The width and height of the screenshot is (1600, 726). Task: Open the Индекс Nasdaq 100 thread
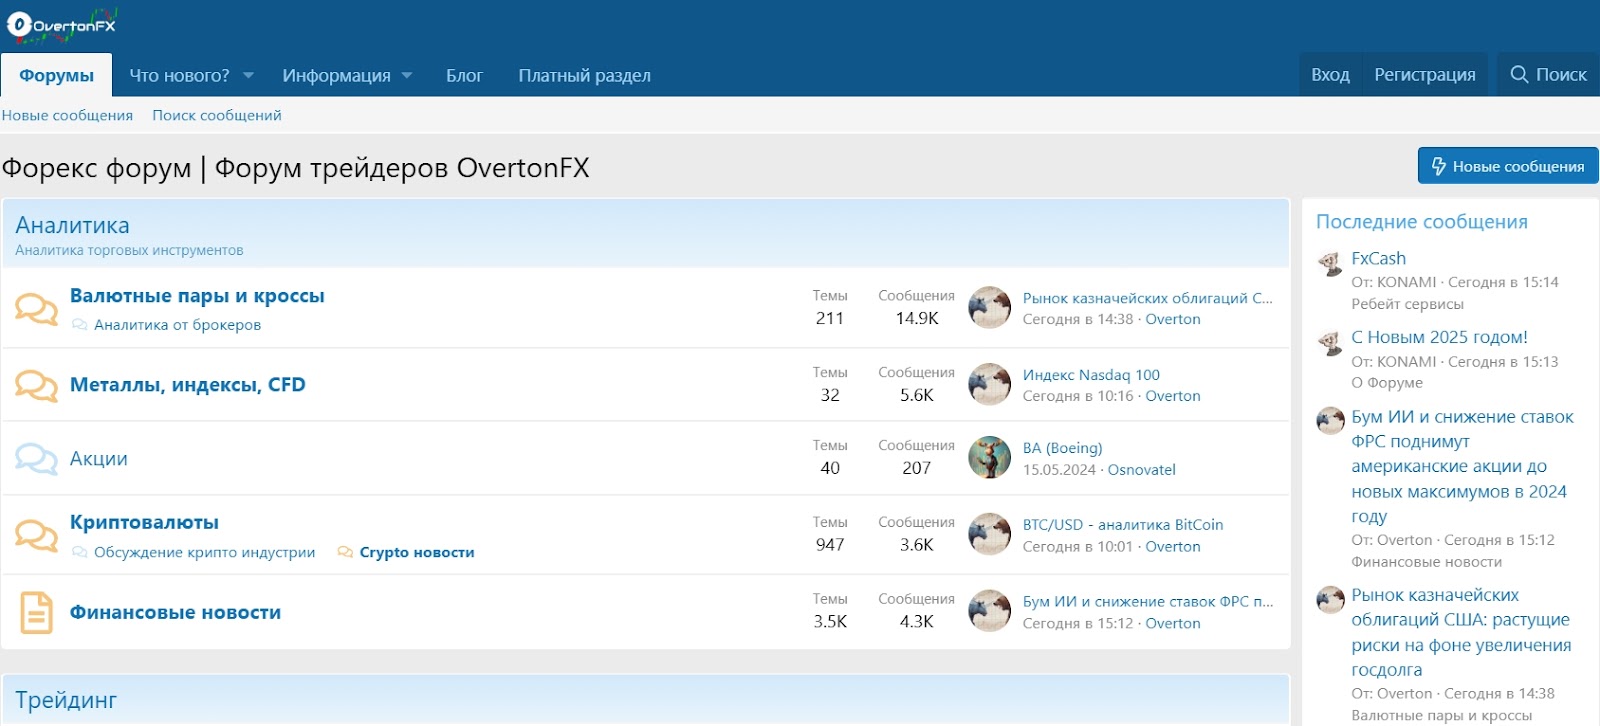point(1091,375)
